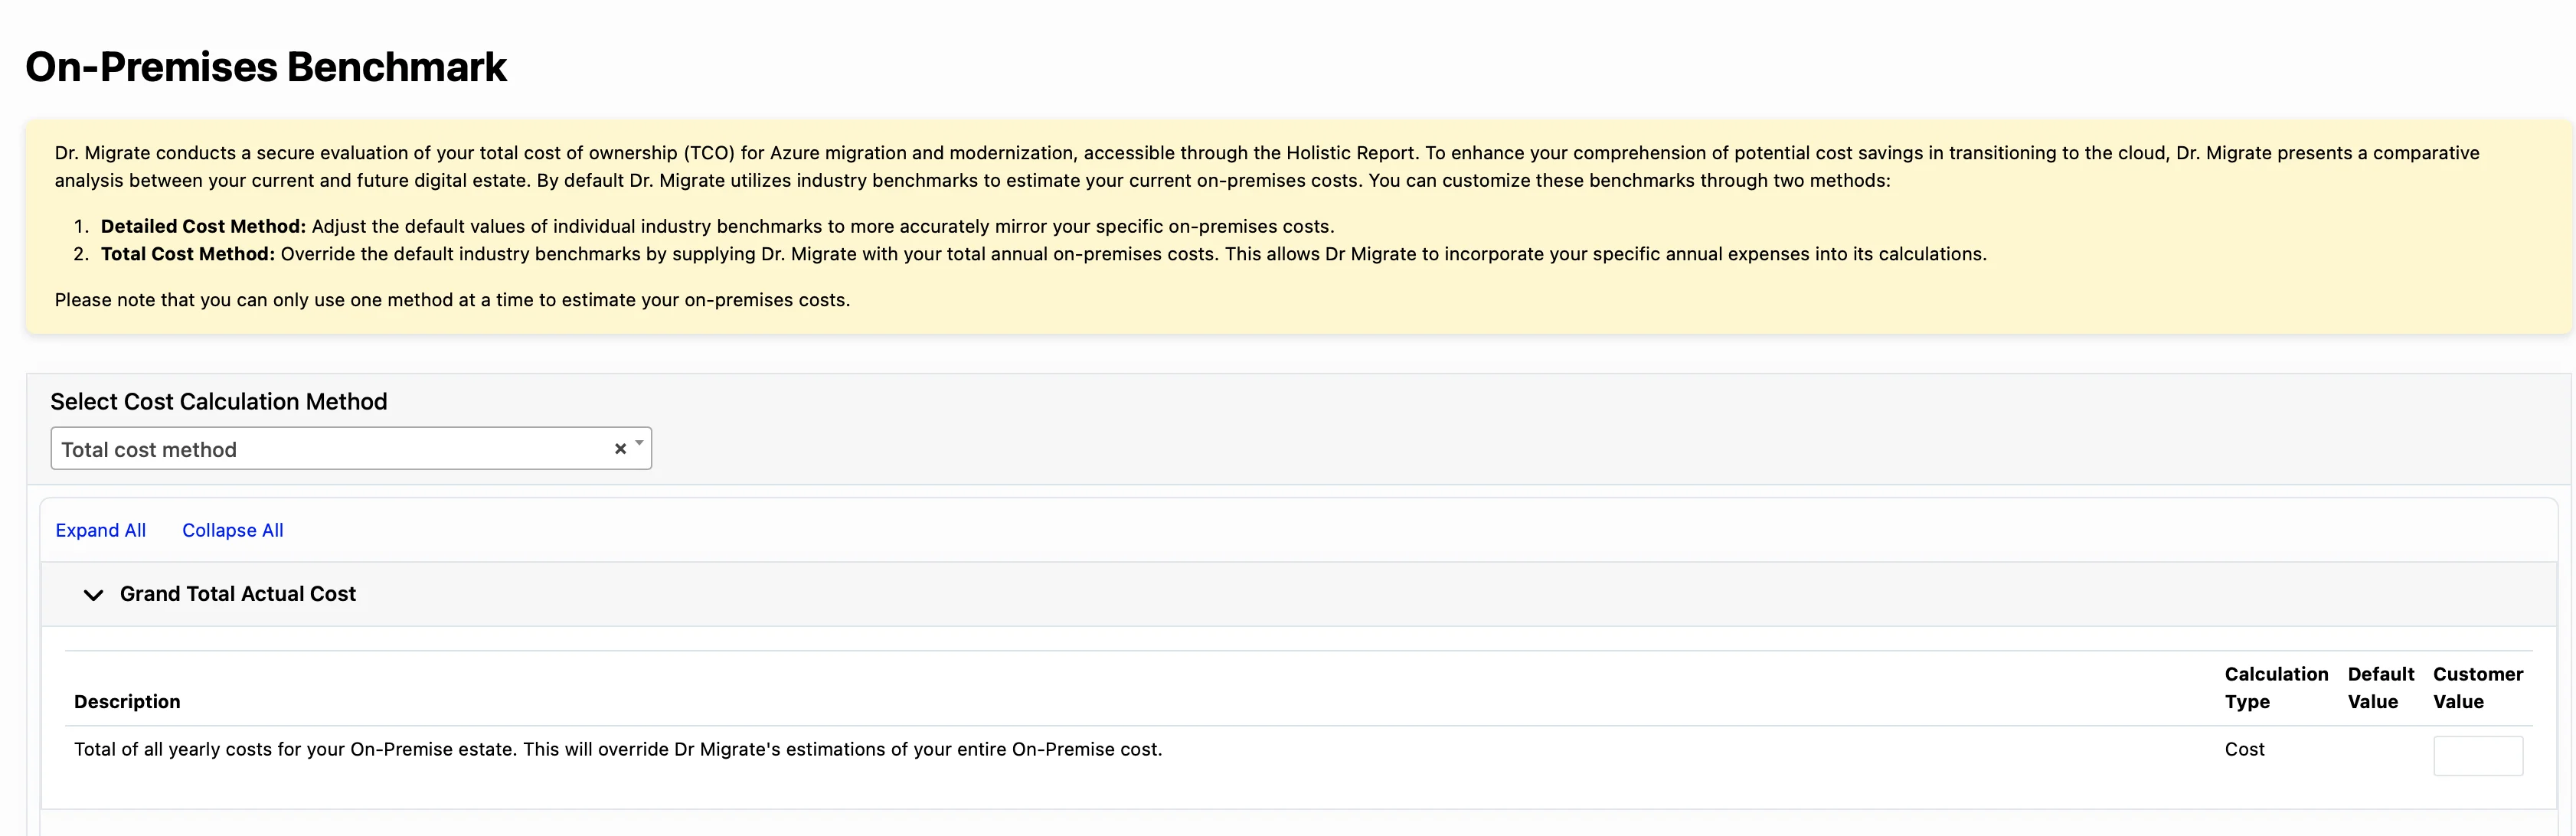2576x836 pixels.
Task: Clear the Total cost method selection
Action: click(x=620, y=449)
